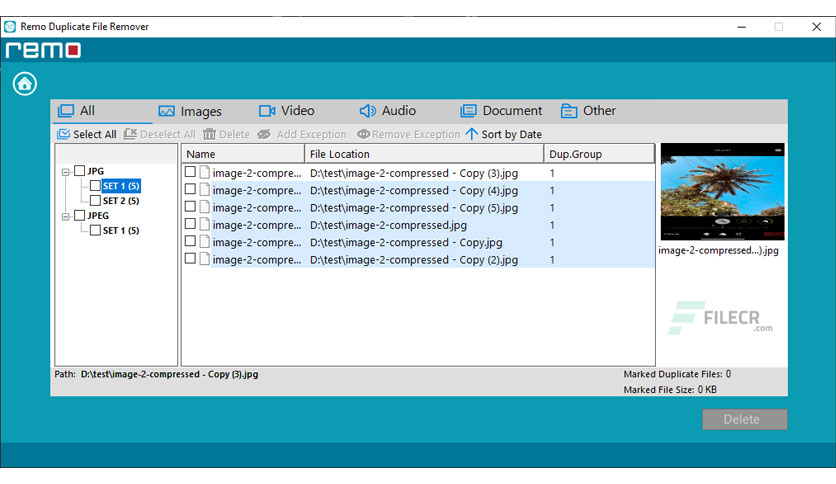Open the Video tab
Screen dimensions: 836x484
287,111
